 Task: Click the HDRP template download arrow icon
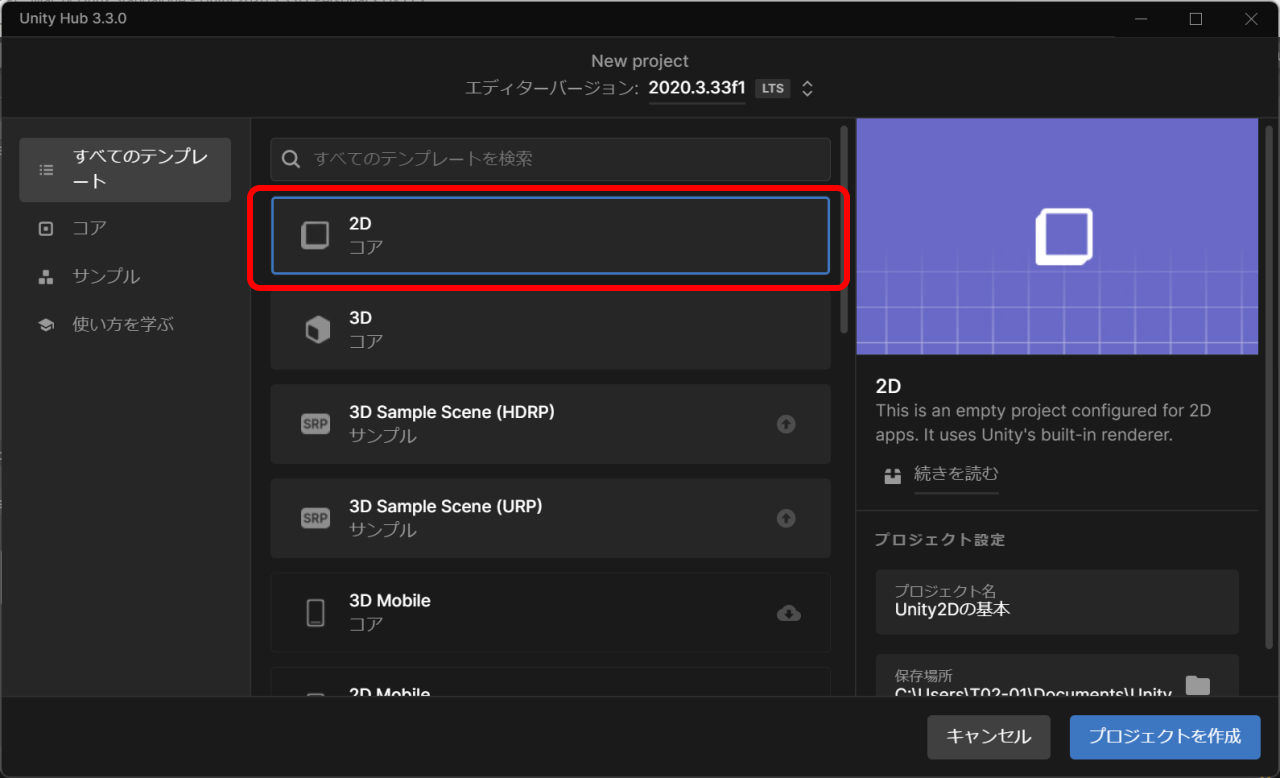point(786,424)
